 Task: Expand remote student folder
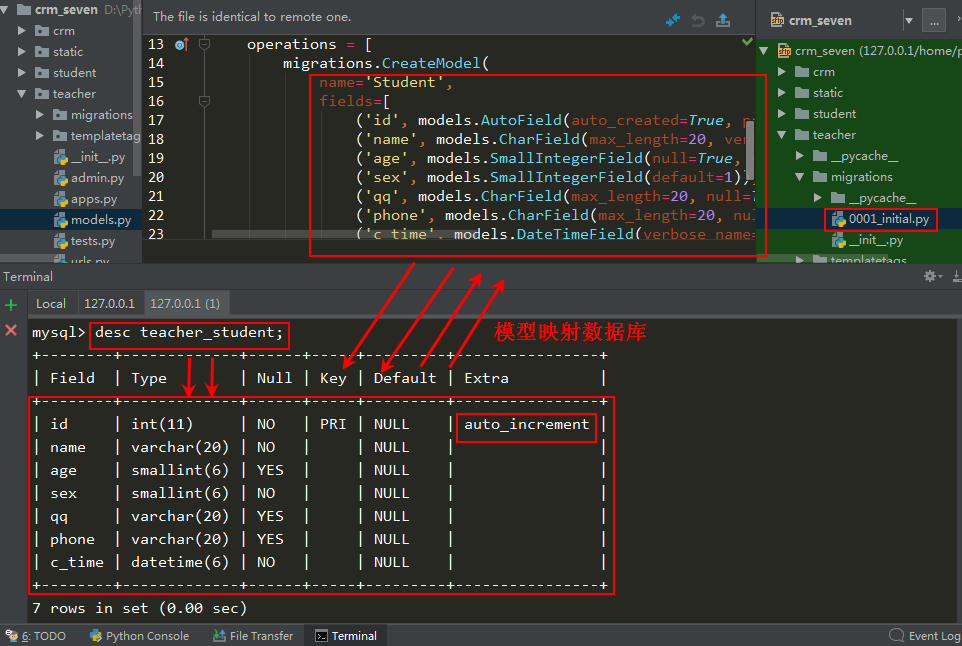click(x=782, y=113)
